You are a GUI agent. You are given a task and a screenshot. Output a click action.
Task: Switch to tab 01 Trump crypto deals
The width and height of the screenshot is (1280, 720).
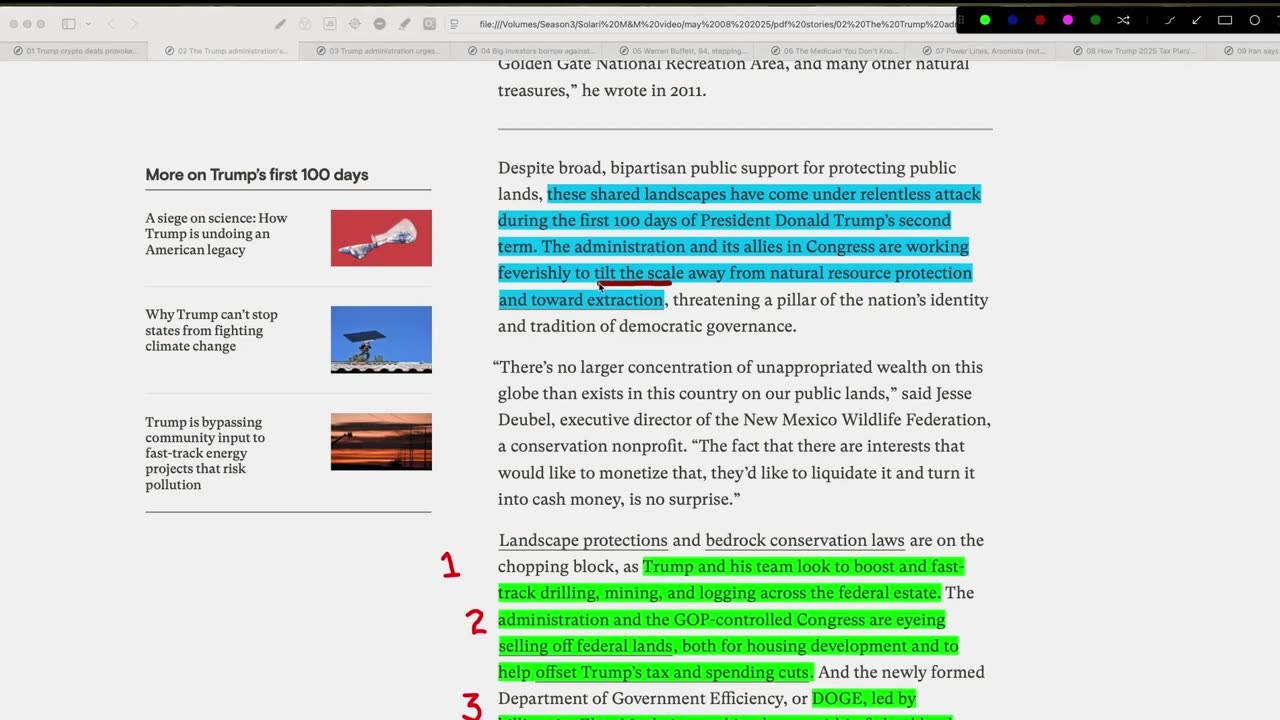pos(74,50)
